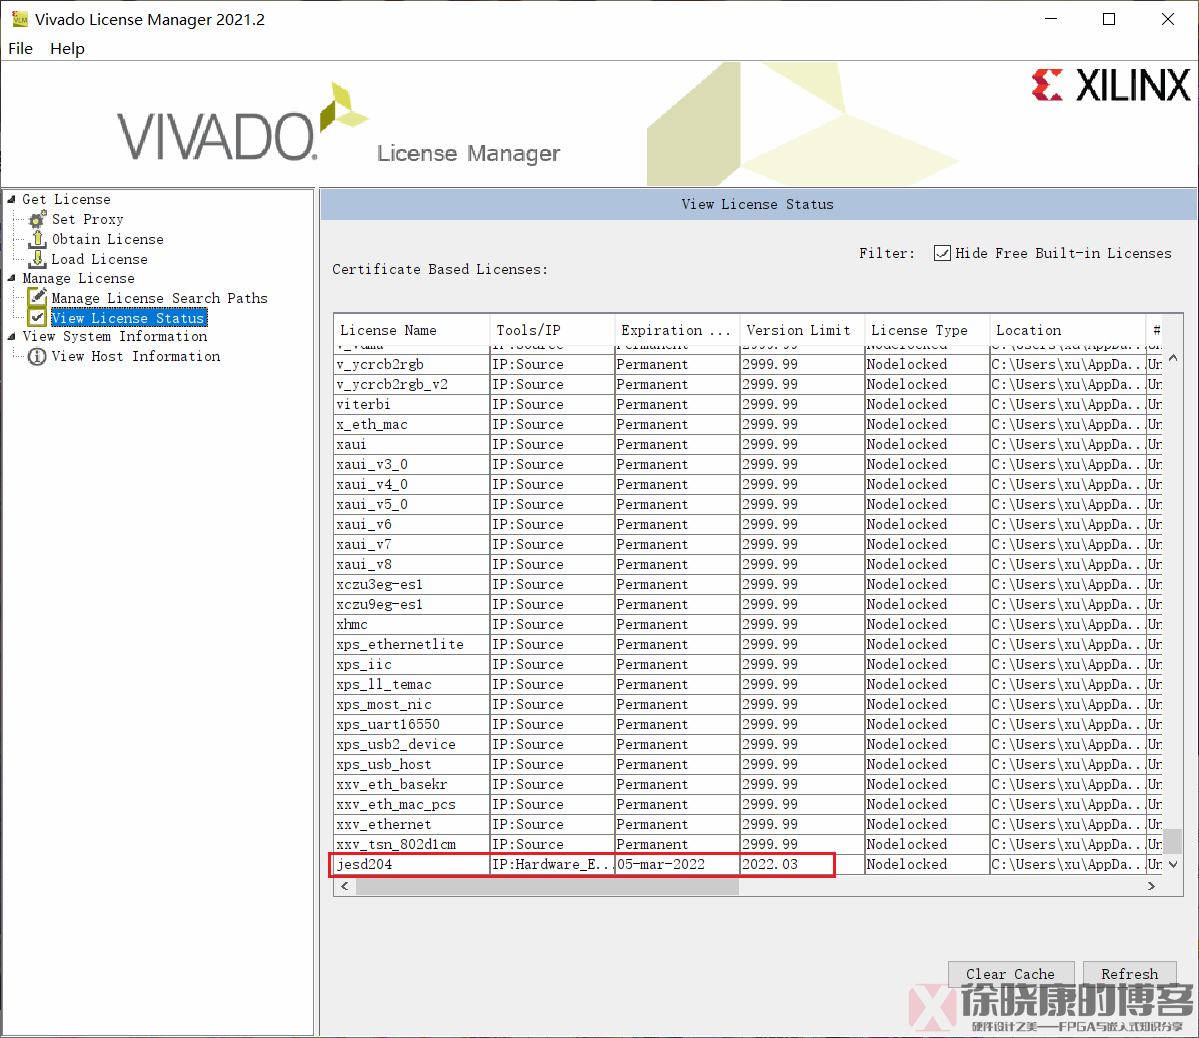The width and height of the screenshot is (1199, 1038).
Task: Select View License Status tree item
Action: 128,318
